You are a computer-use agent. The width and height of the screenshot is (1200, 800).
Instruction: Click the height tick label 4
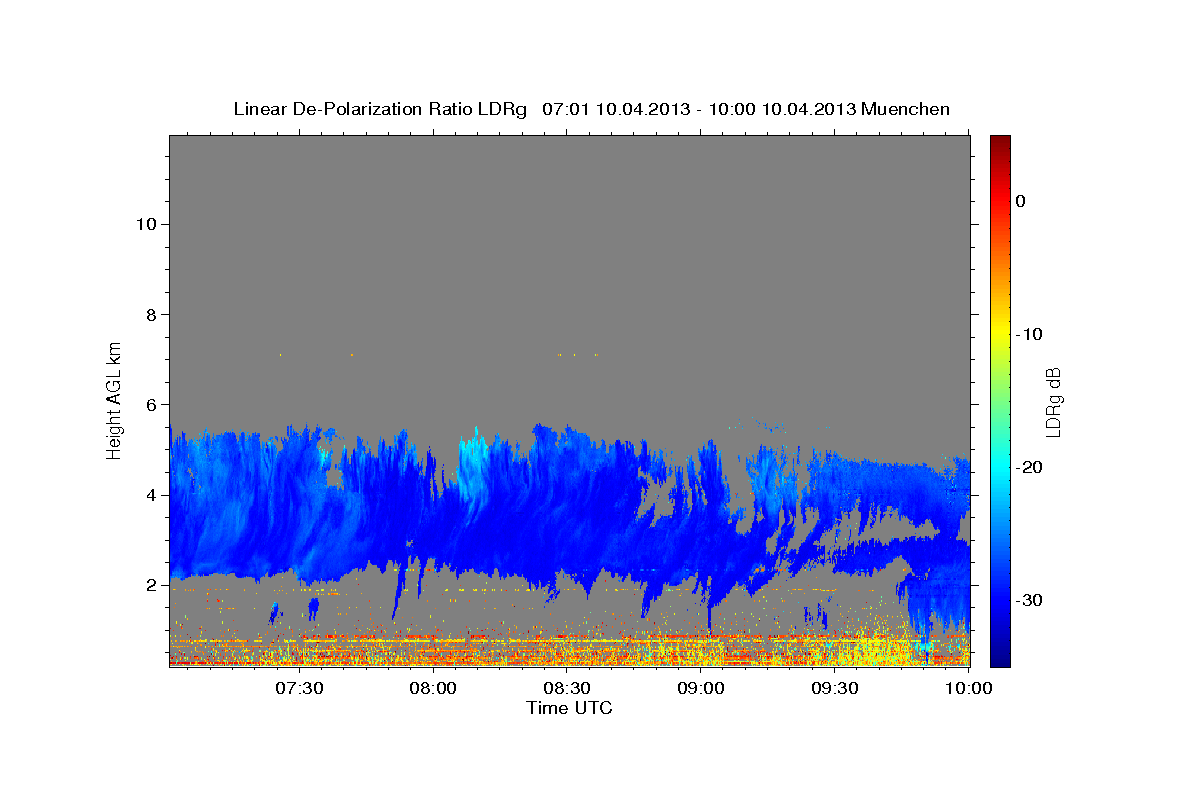150,495
